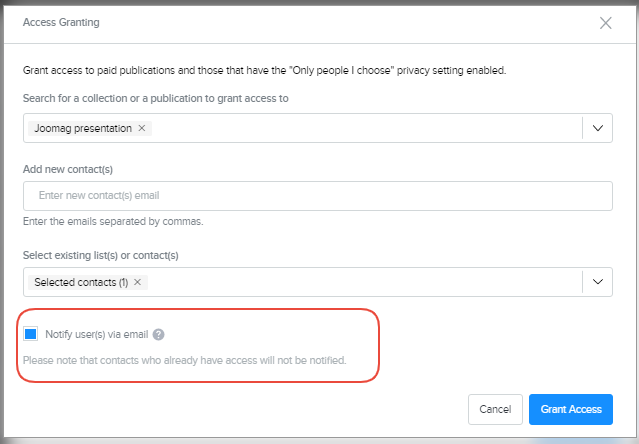Viewport: 639px width, 444px height.
Task: Click the Notify user(s) help question mark icon
Action: click(159, 335)
